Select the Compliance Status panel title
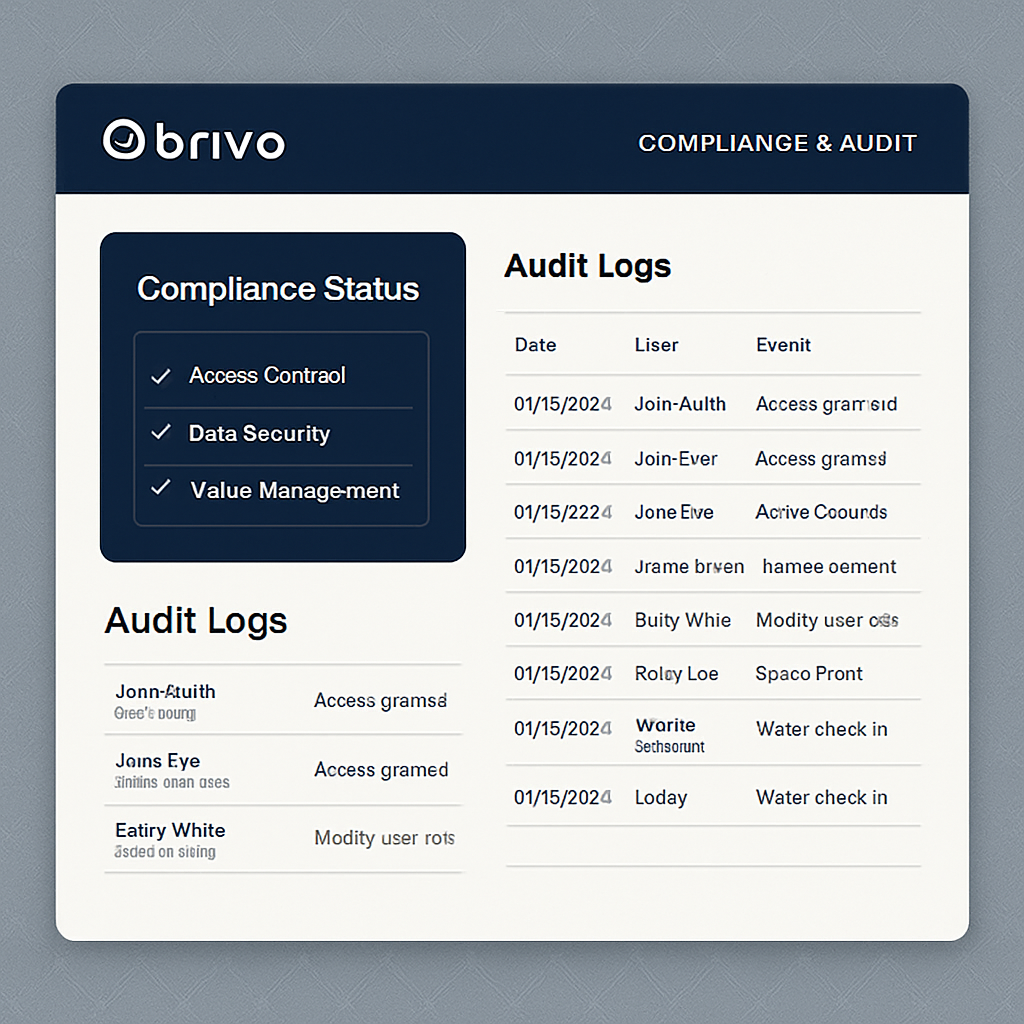 pyautogui.click(x=277, y=289)
